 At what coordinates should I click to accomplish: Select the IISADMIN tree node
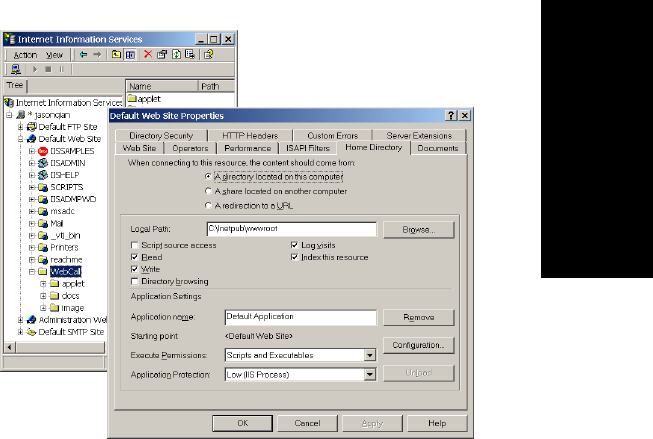pos(67,163)
